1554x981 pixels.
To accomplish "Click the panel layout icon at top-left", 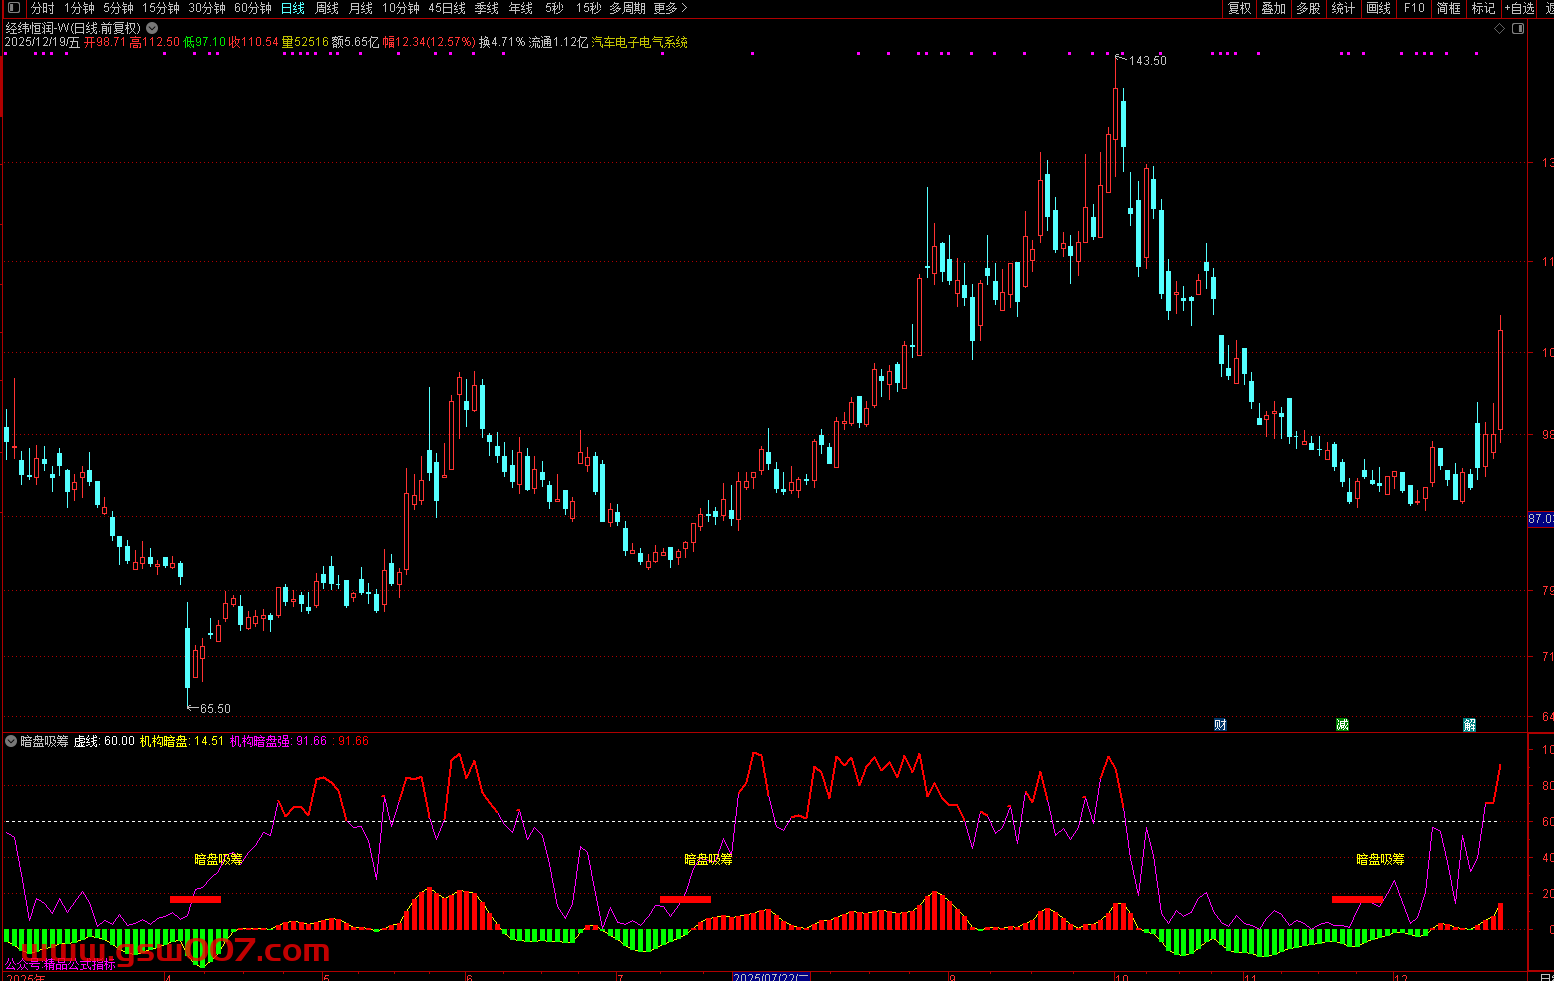I will 13,8.
